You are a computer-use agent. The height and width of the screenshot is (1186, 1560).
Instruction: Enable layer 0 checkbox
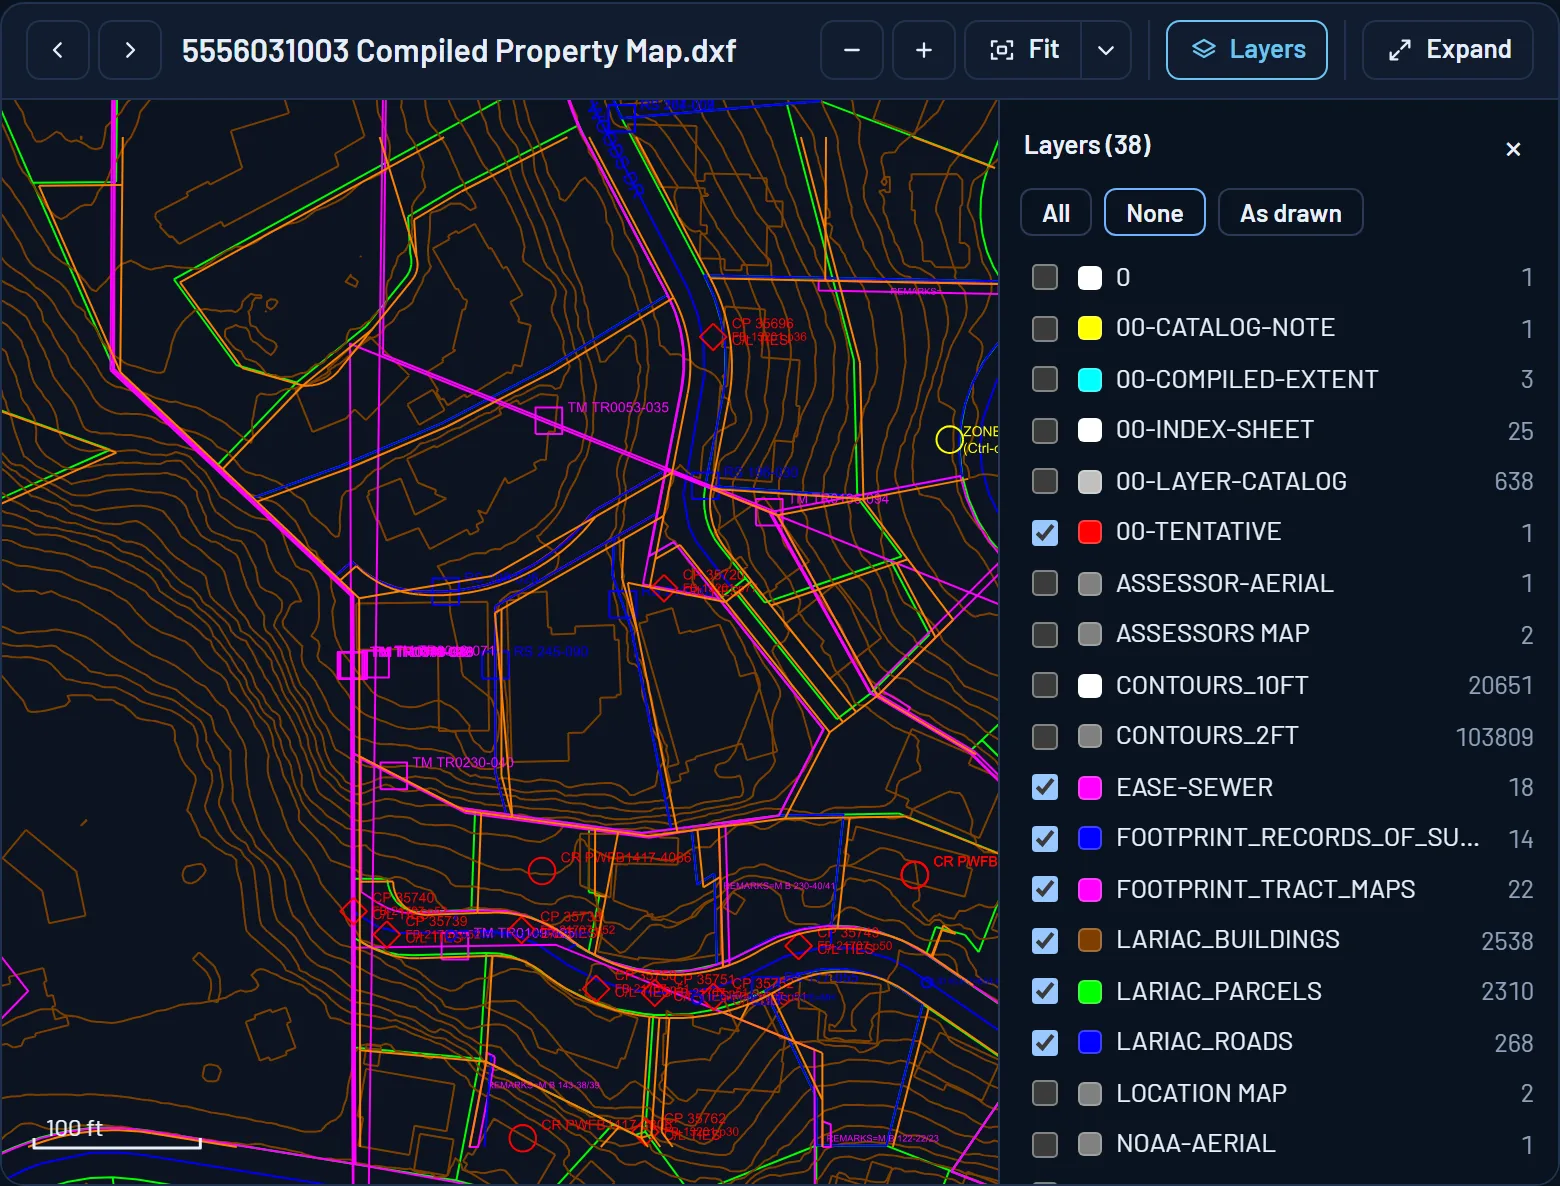click(1045, 277)
